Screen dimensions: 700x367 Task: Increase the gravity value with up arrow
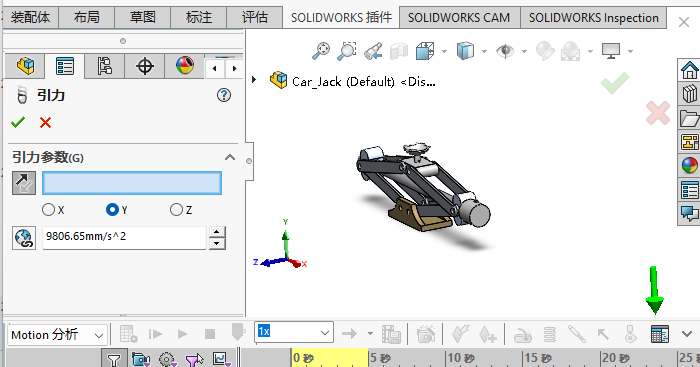(x=217, y=232)
